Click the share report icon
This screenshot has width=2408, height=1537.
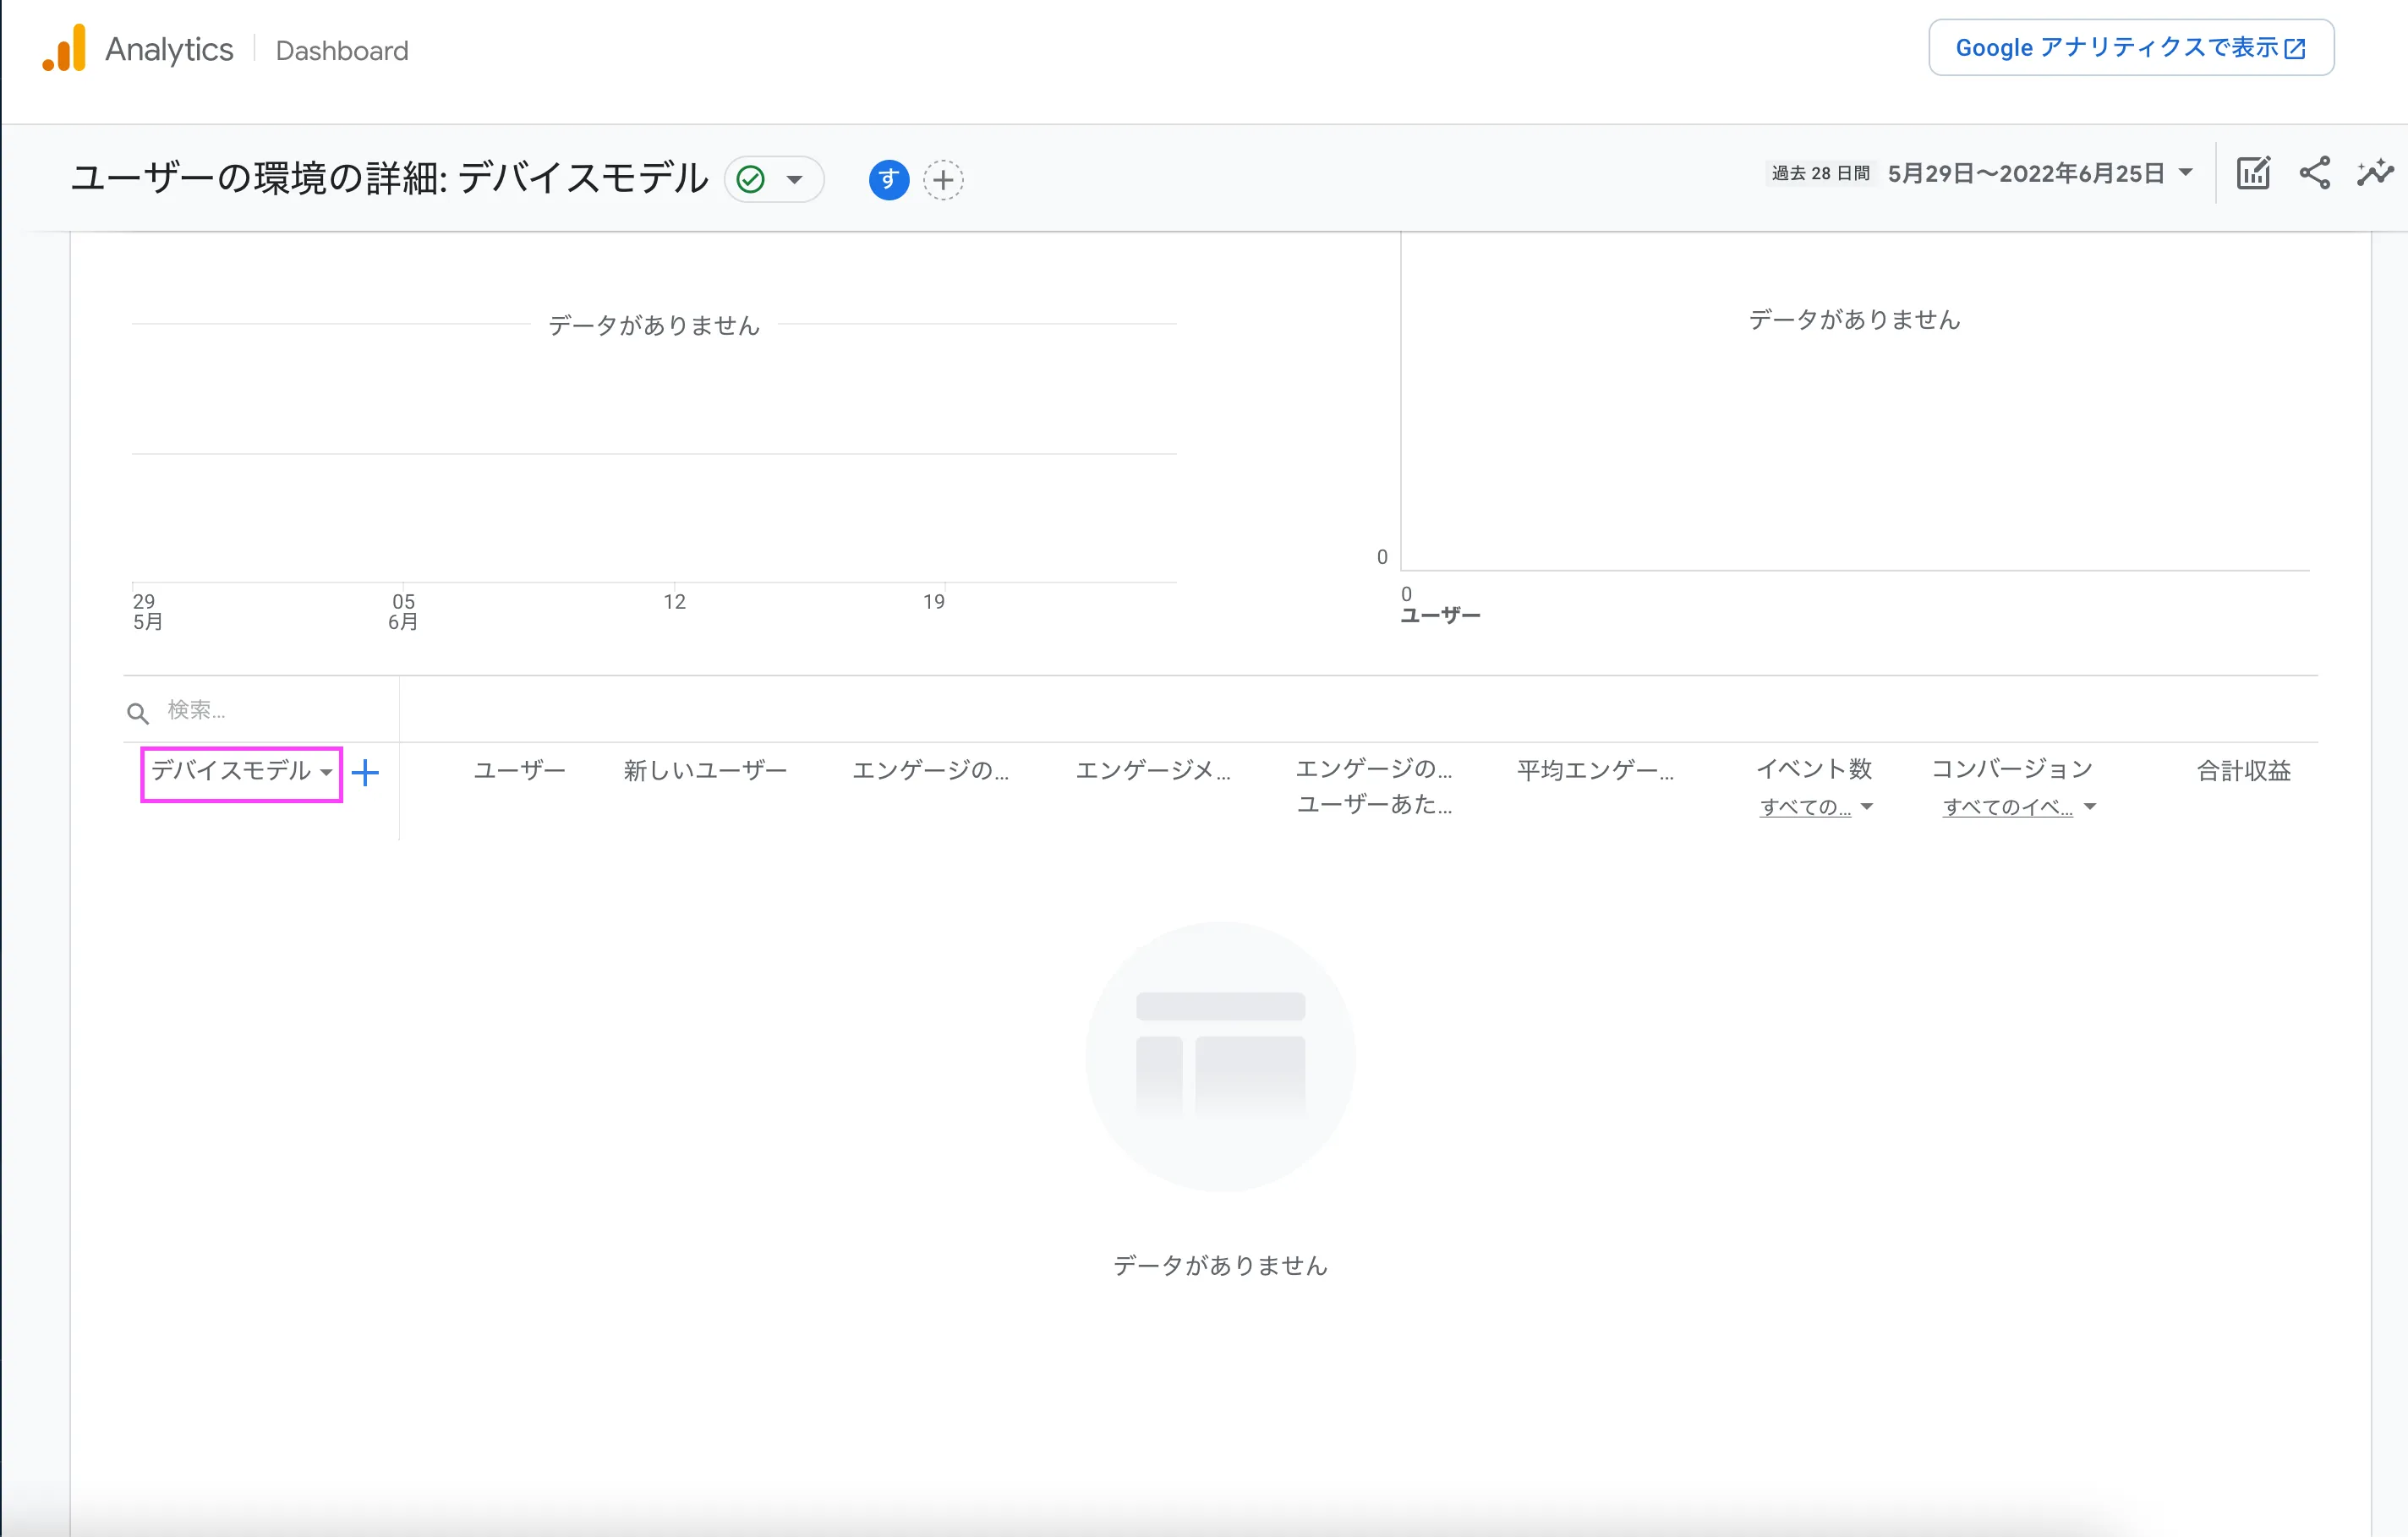click(2314, 173)
